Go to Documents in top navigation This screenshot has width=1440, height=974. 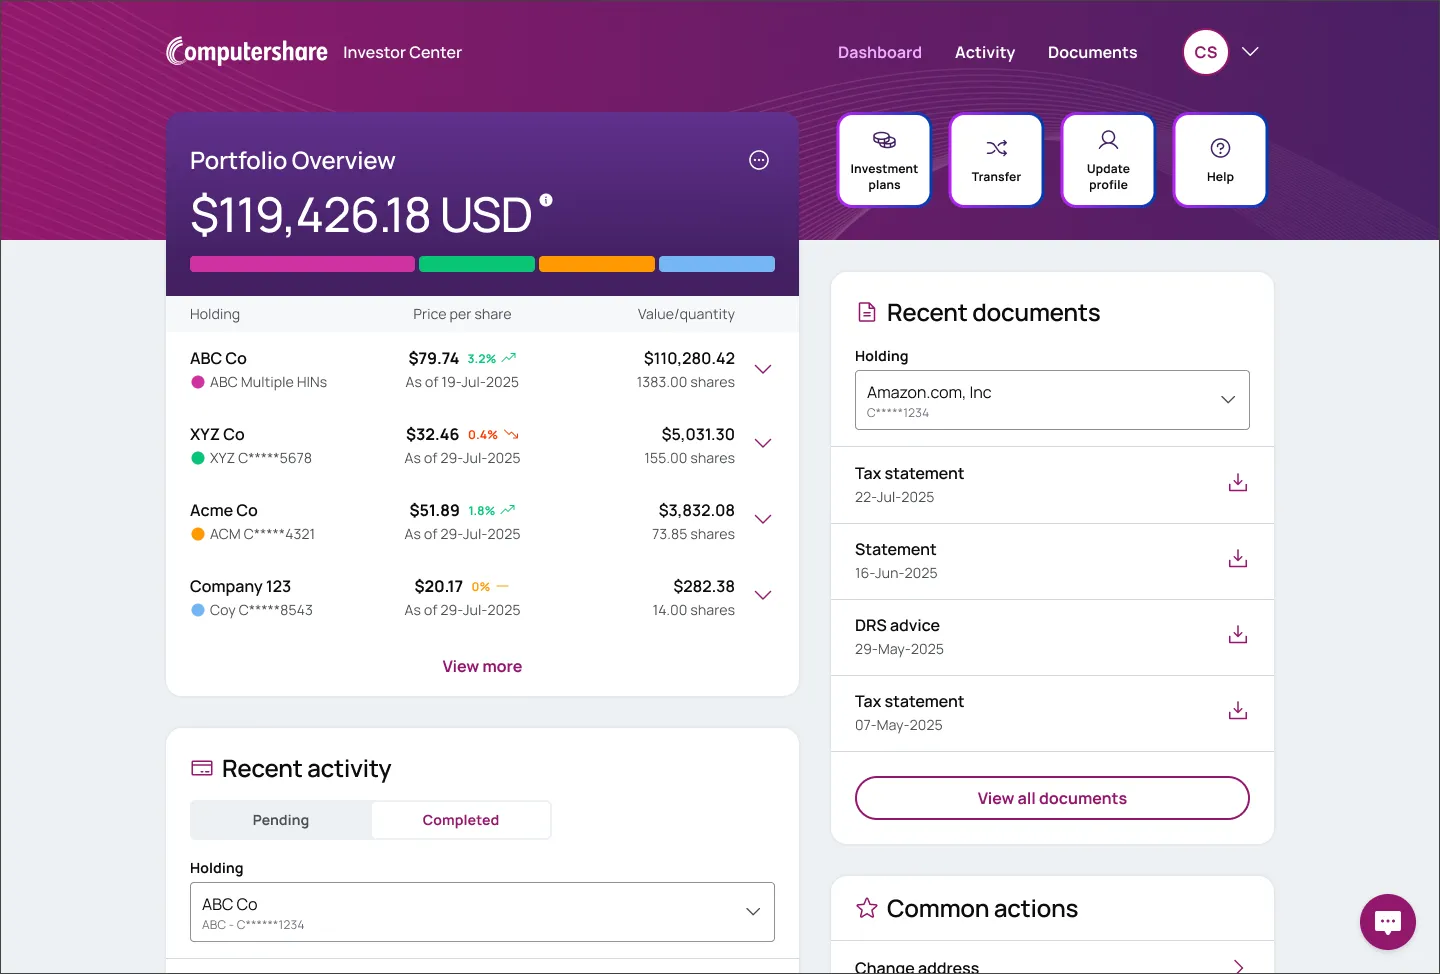1092,52
